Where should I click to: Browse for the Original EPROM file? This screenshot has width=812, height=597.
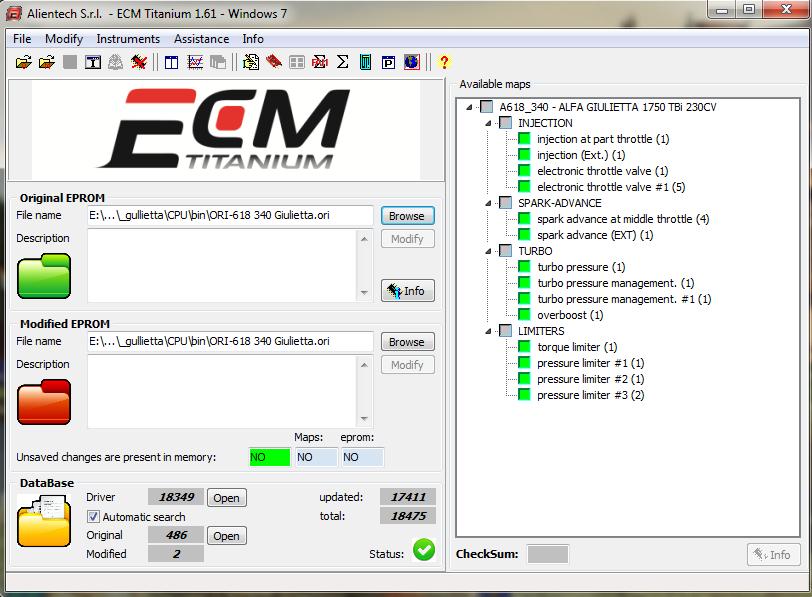(x=408, y=215)
